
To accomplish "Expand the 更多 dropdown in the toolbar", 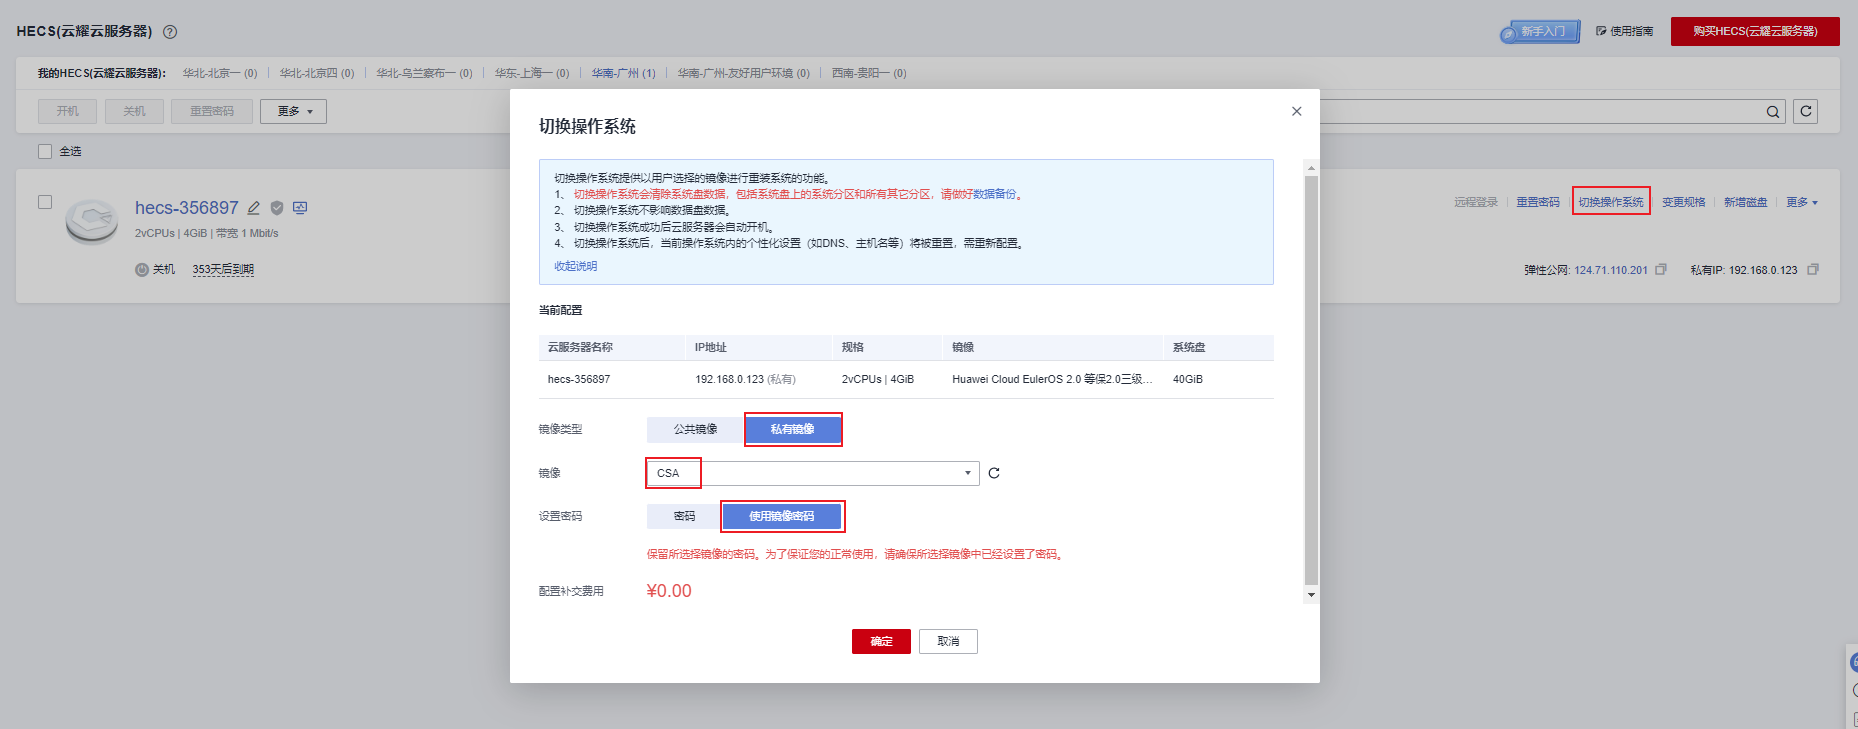I will click(x=294, y=111).
